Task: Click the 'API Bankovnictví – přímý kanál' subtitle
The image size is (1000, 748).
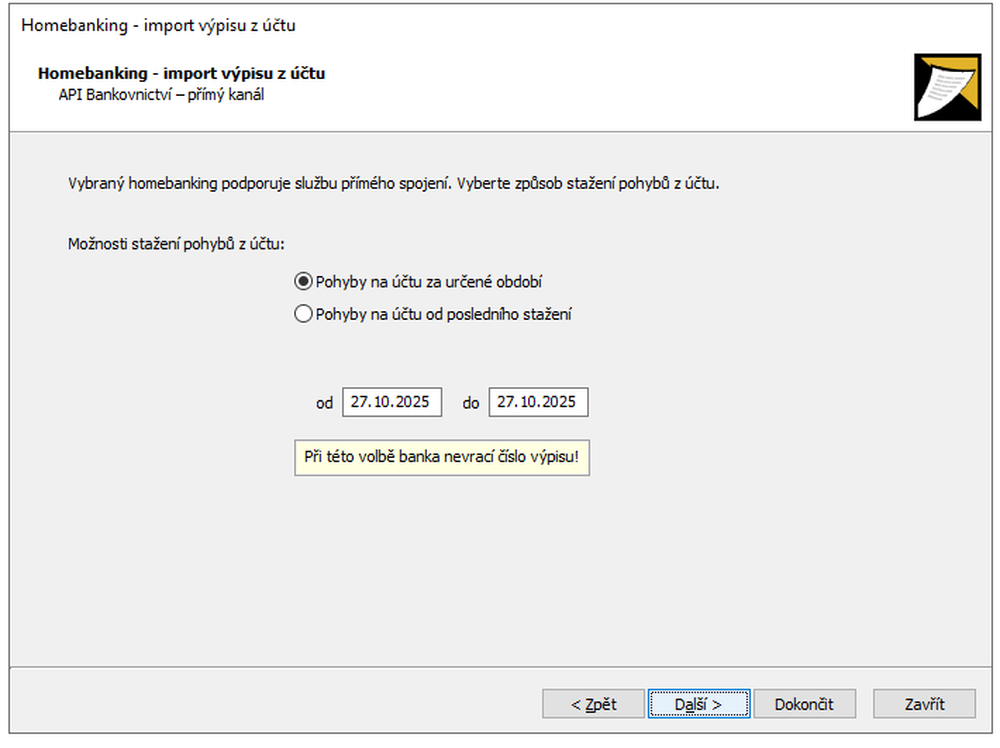Action: click(x=161, y=95)
